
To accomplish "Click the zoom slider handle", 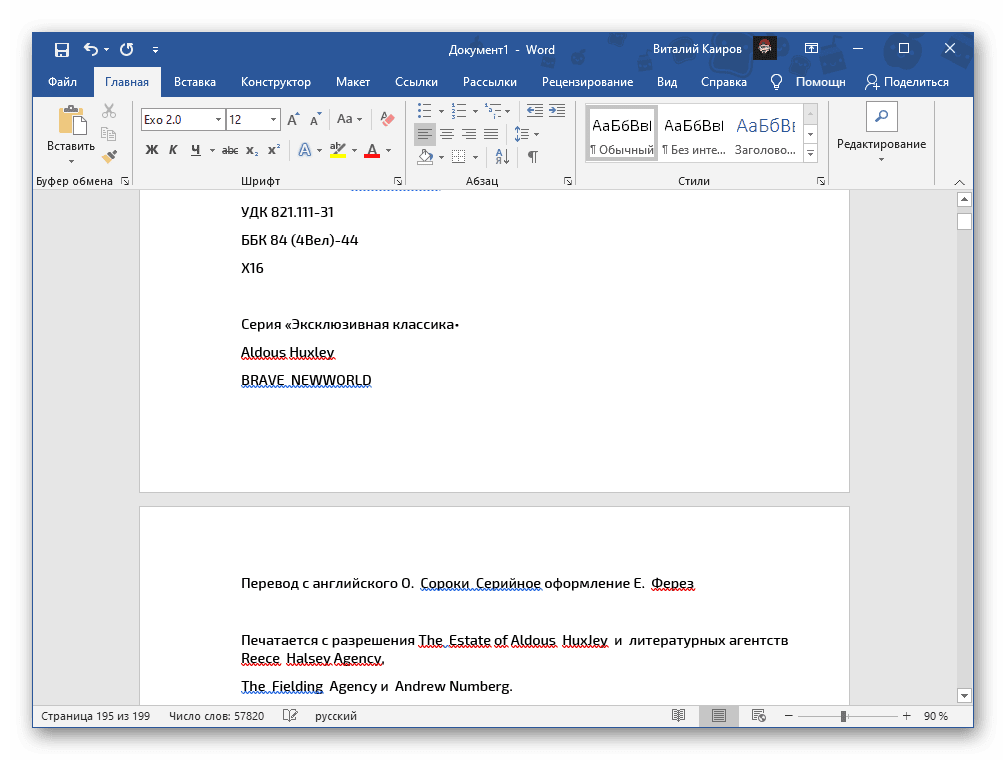I will click(x=843, y=716).
